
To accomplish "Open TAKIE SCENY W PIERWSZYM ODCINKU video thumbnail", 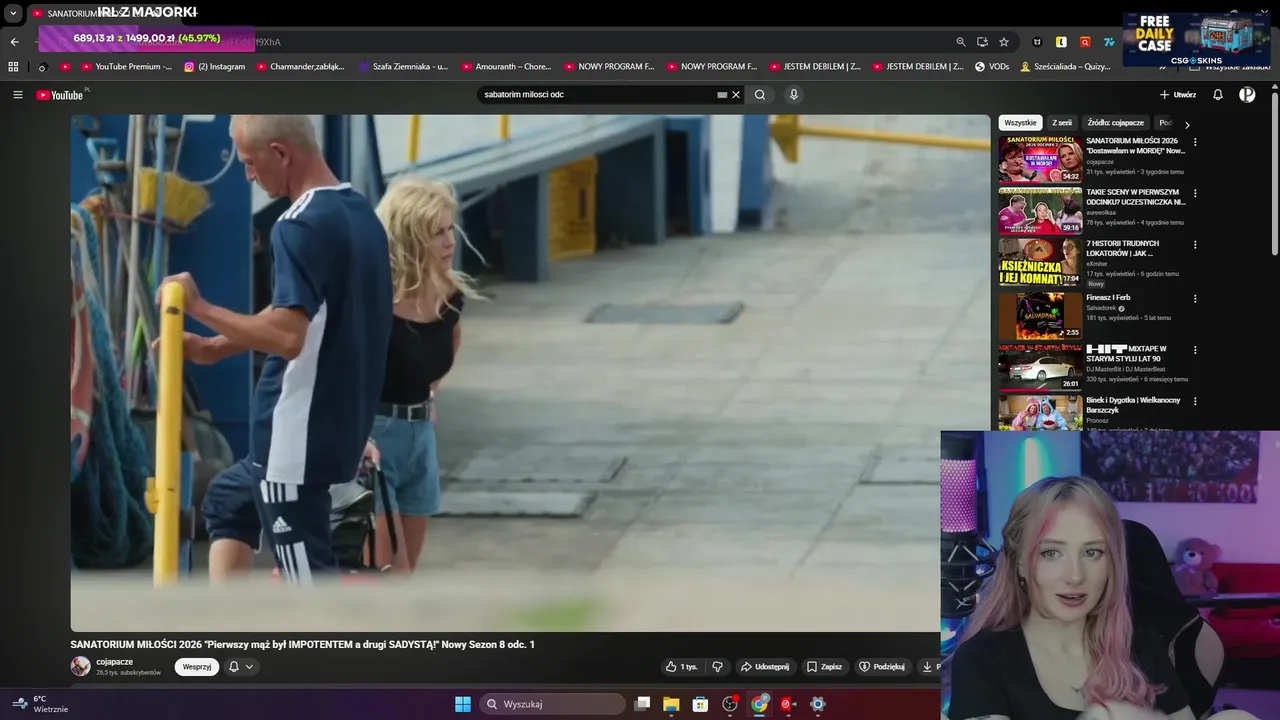I will (x=1040, y=211).
